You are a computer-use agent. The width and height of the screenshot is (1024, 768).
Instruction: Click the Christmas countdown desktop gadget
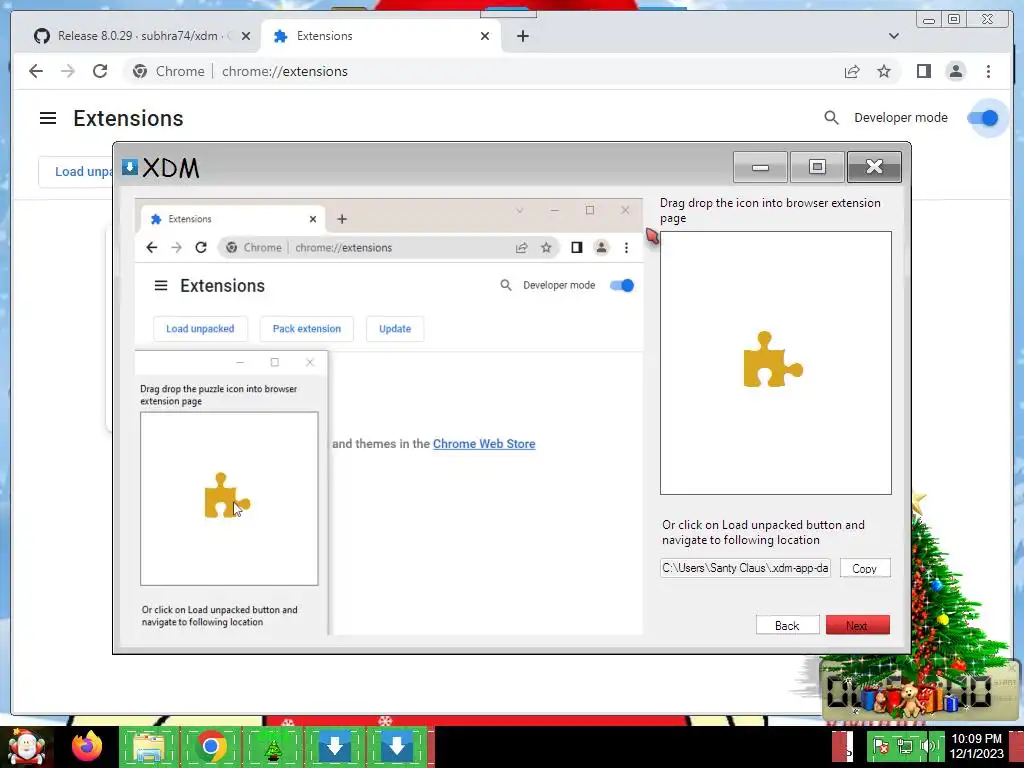[x=919, y=690]
